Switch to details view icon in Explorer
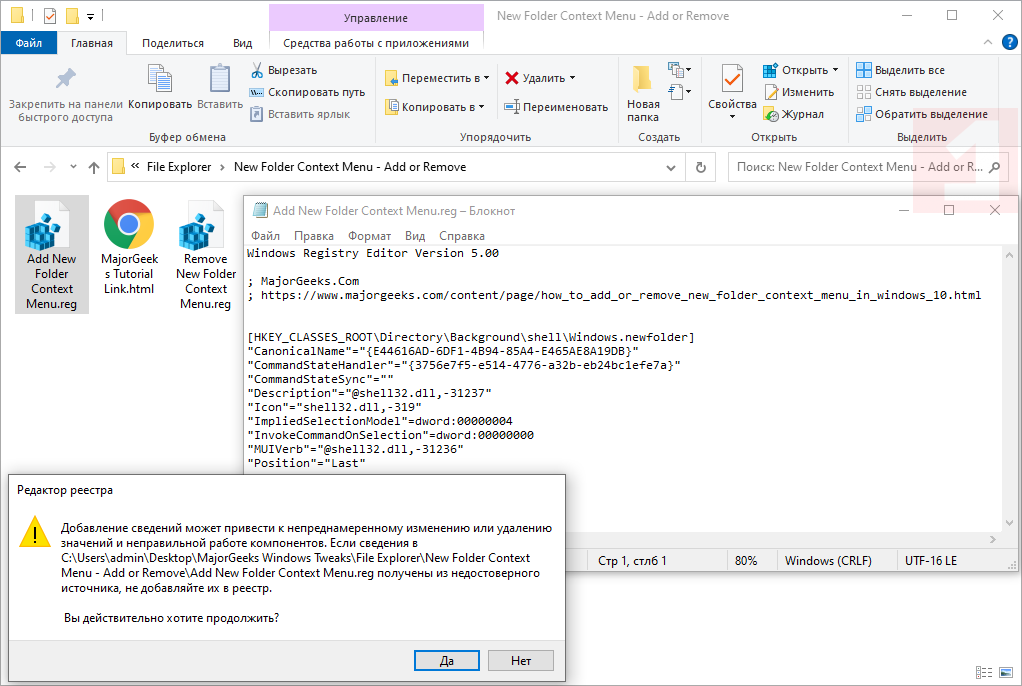The width and height of the screenshot is (1022, 686). tap(984, 672)
